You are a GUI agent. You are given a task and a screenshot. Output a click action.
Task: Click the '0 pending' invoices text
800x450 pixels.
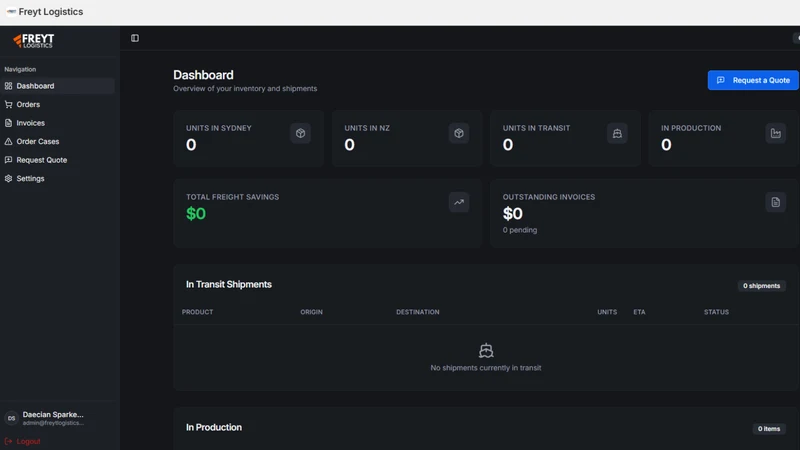pyautogui.click(x=520, y=230)
